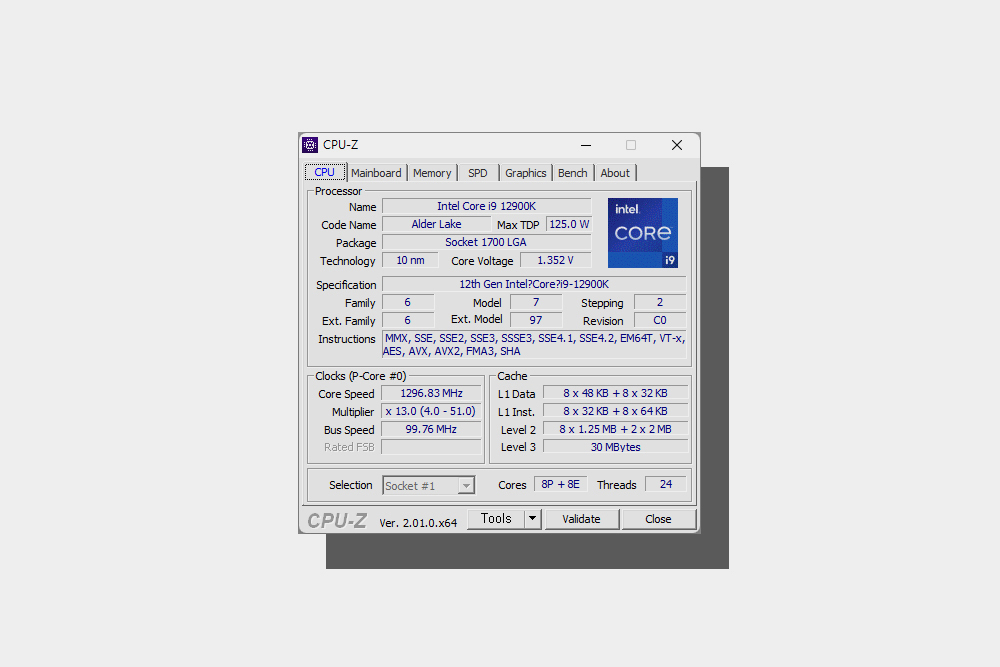Click the CPU-Z app icon in title bar
The image size is (1000, 667).
click(x=310, y=145)
